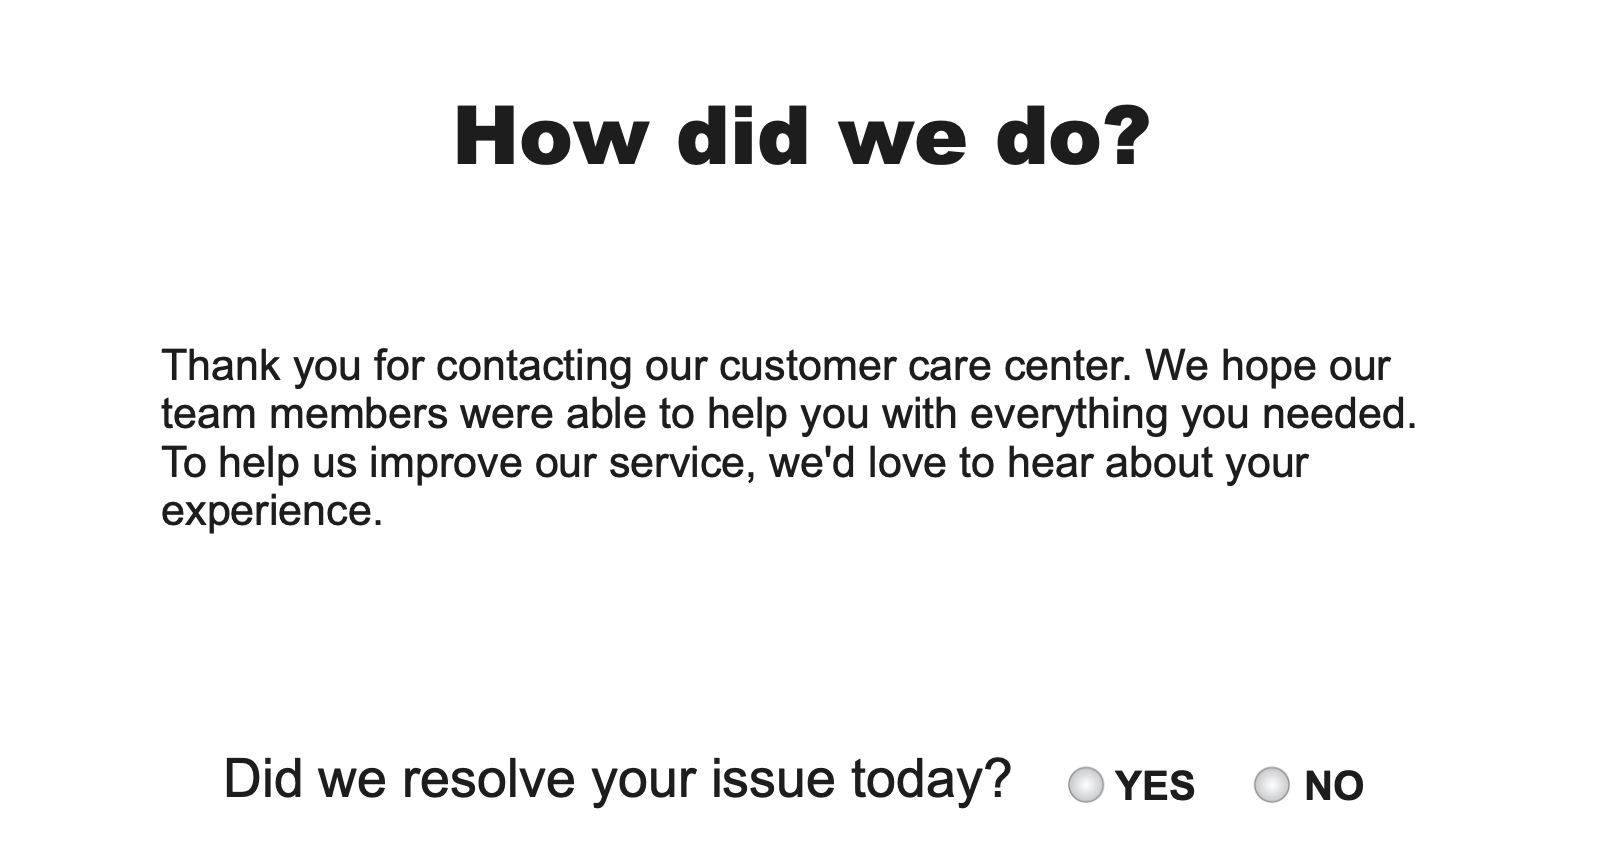Click 'improve our service' in the paragraph
This screenshot has height=864, width=1604.
(x=560, y=463)
